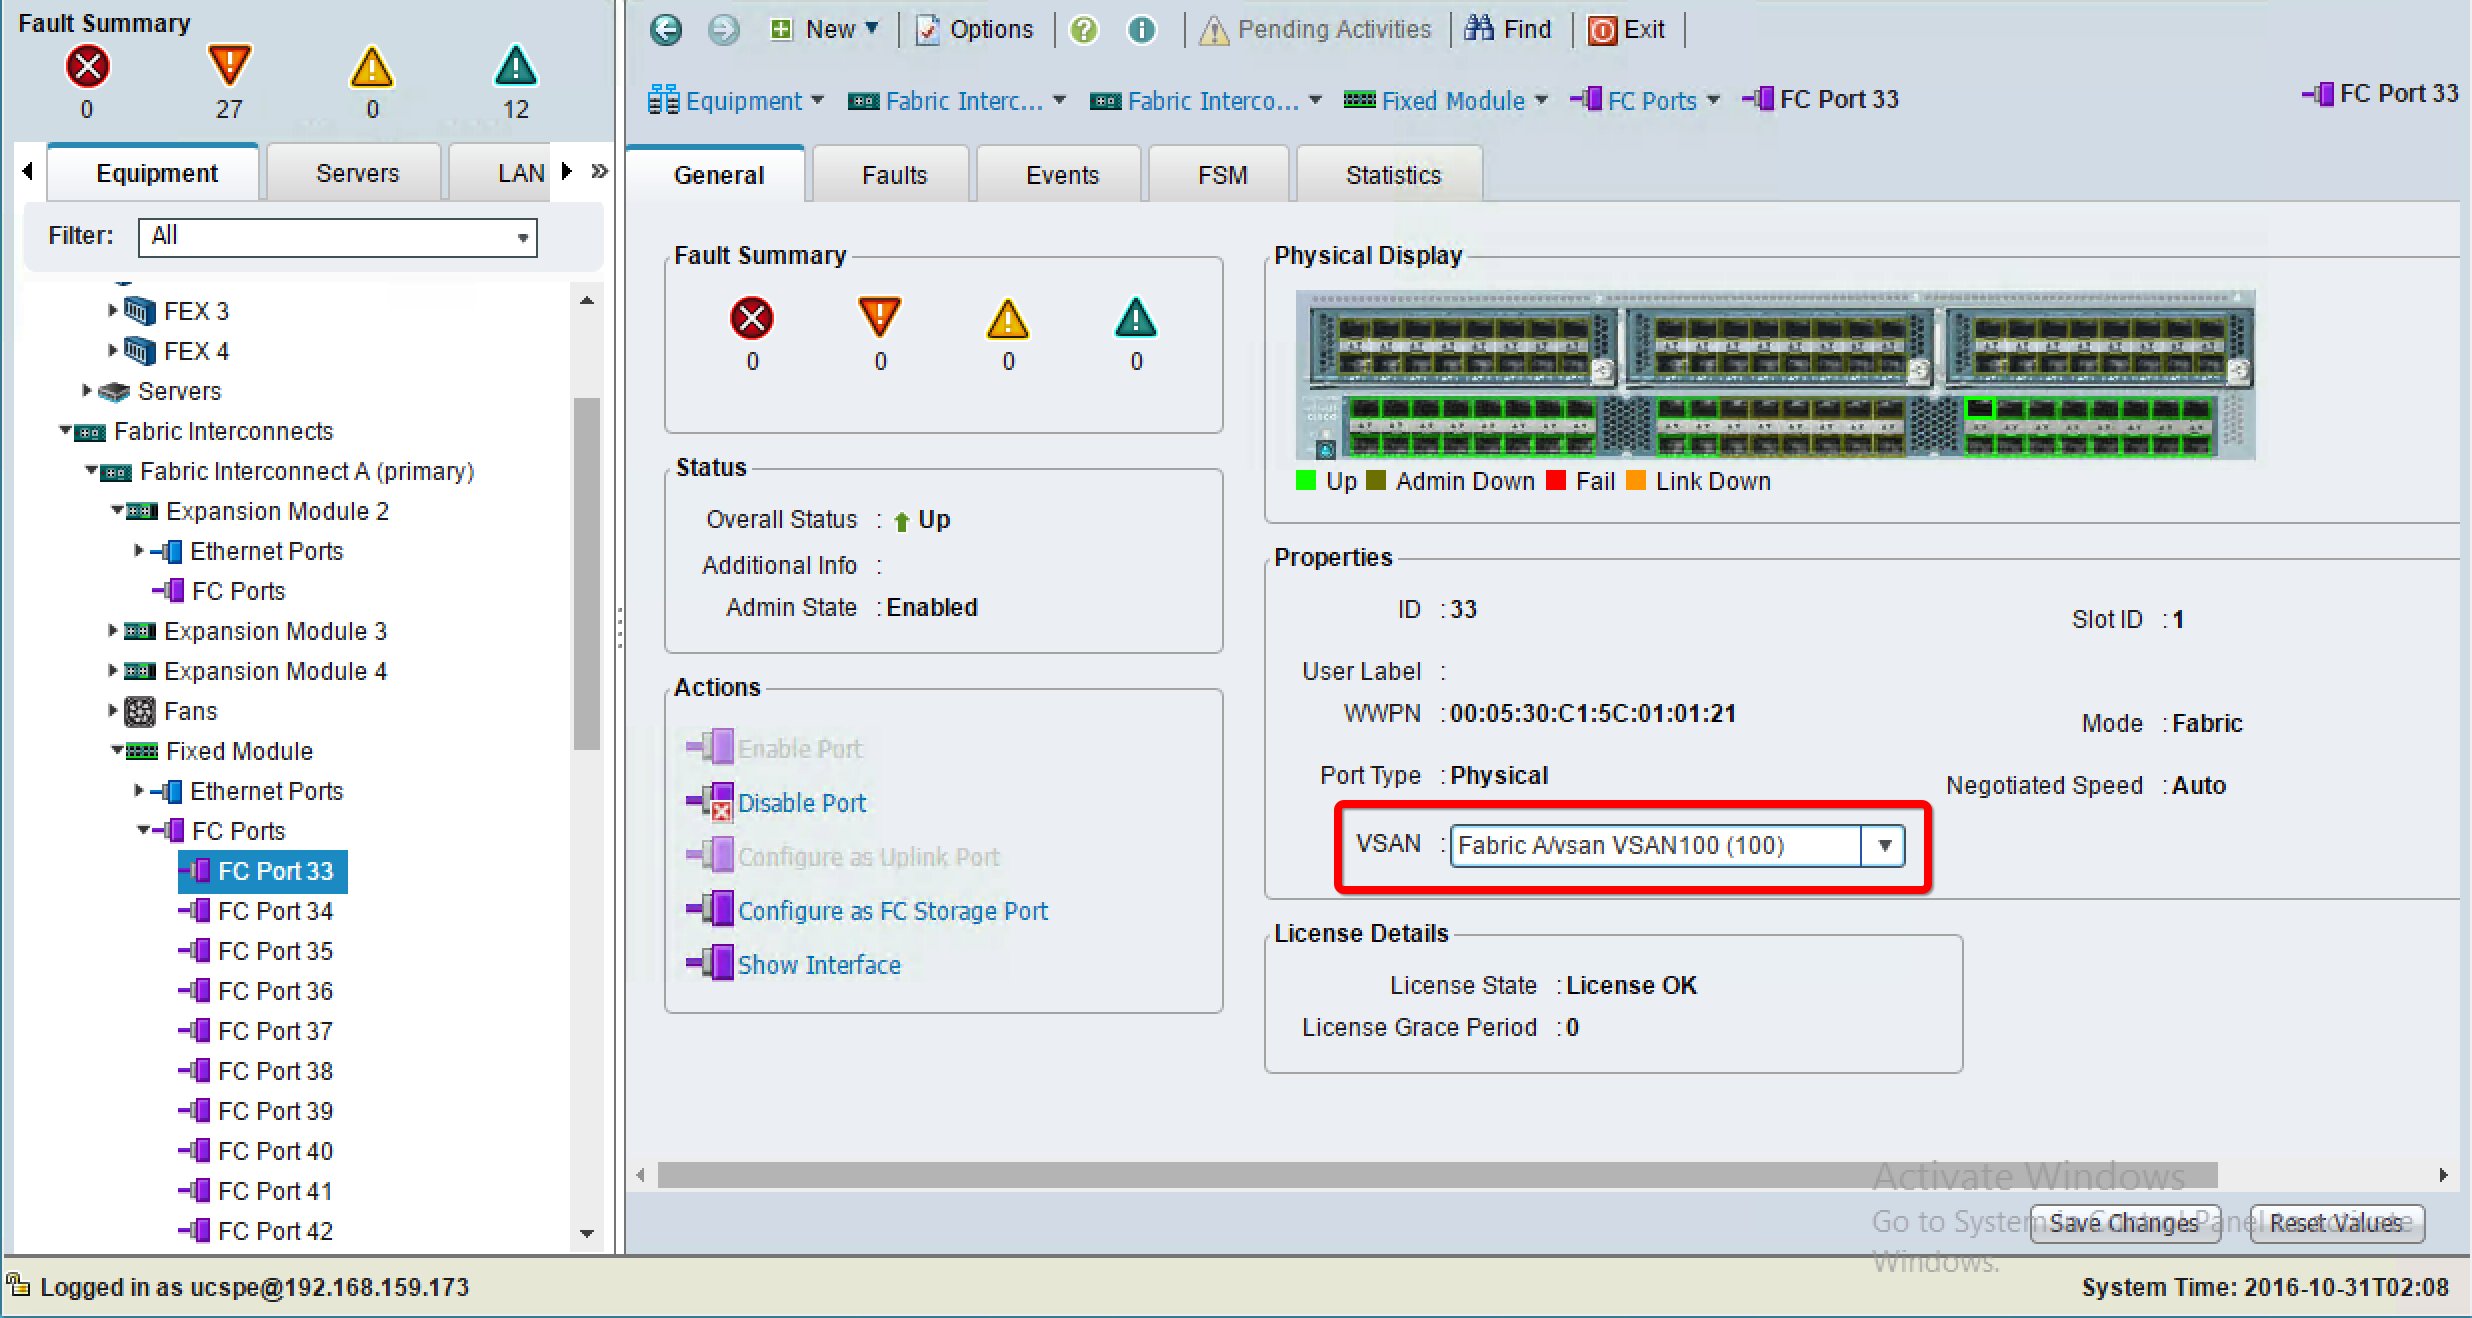Click the orange Link Down legend swatch
2472x1318 pixels.
tap(1636, 481)
